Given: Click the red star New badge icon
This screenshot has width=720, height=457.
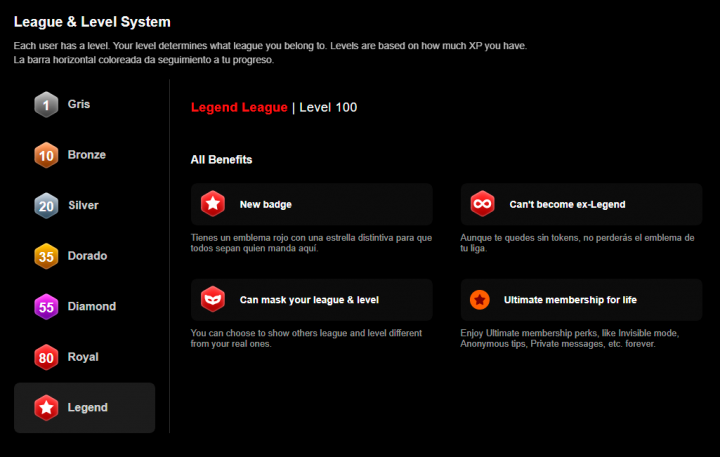Looking at the screenshot, I should [x=212, y=204].
